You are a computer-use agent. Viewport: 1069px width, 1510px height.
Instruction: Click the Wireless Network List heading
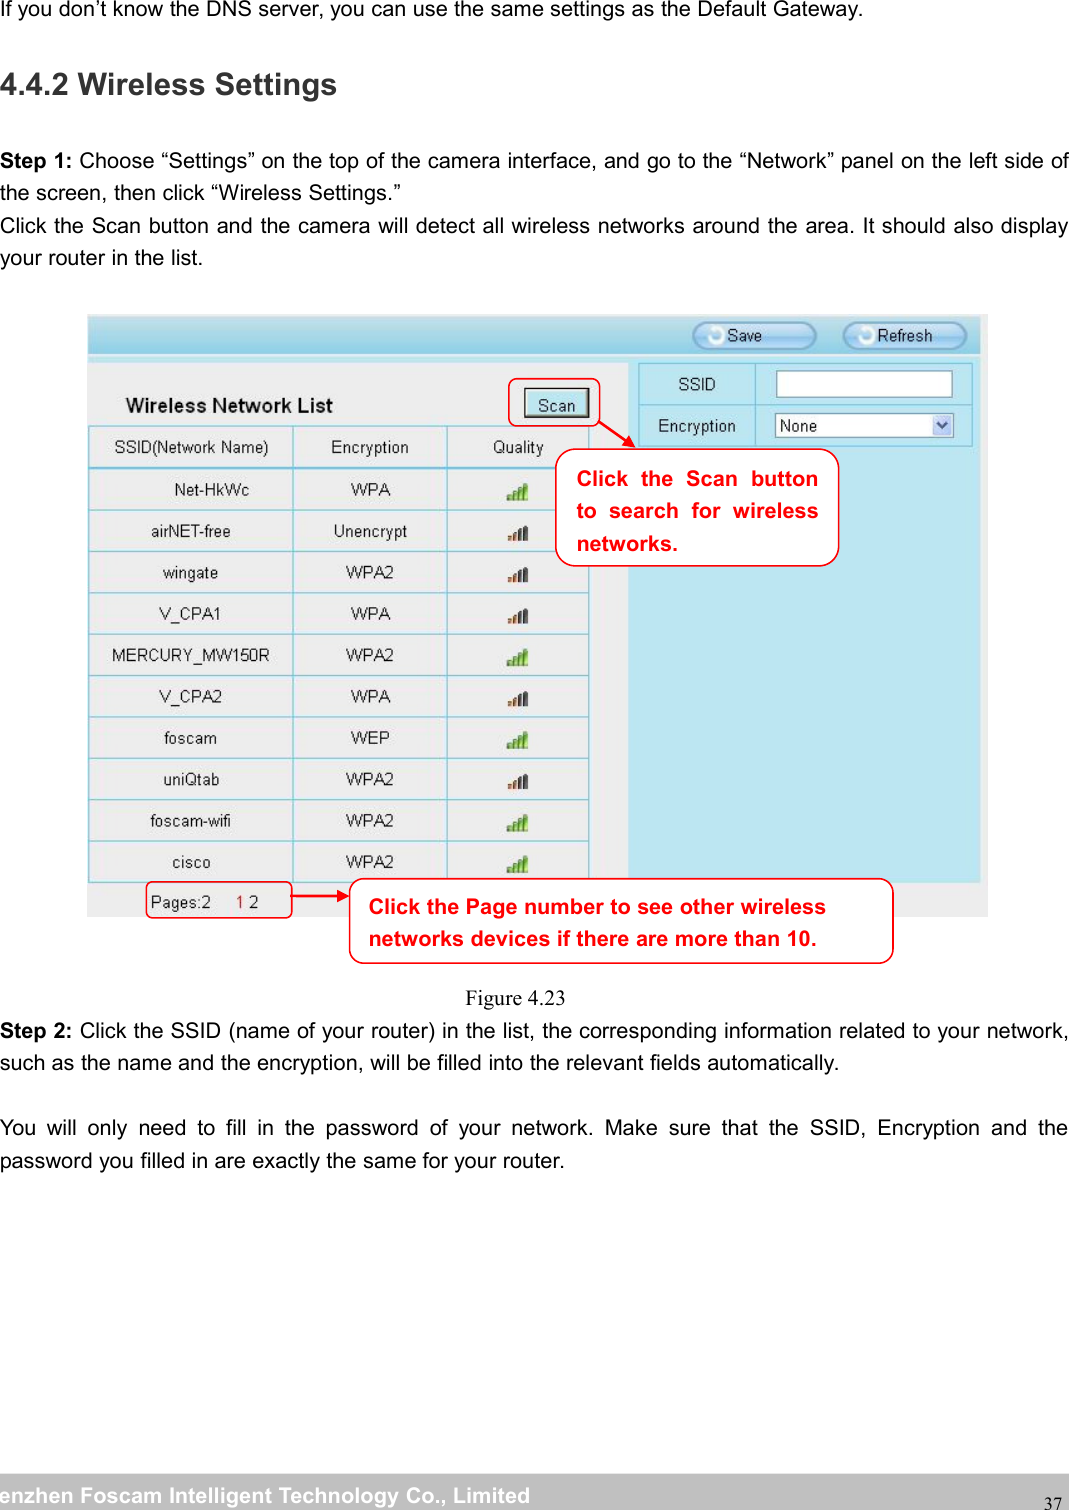pyautogui.click(x=229, y=405)
